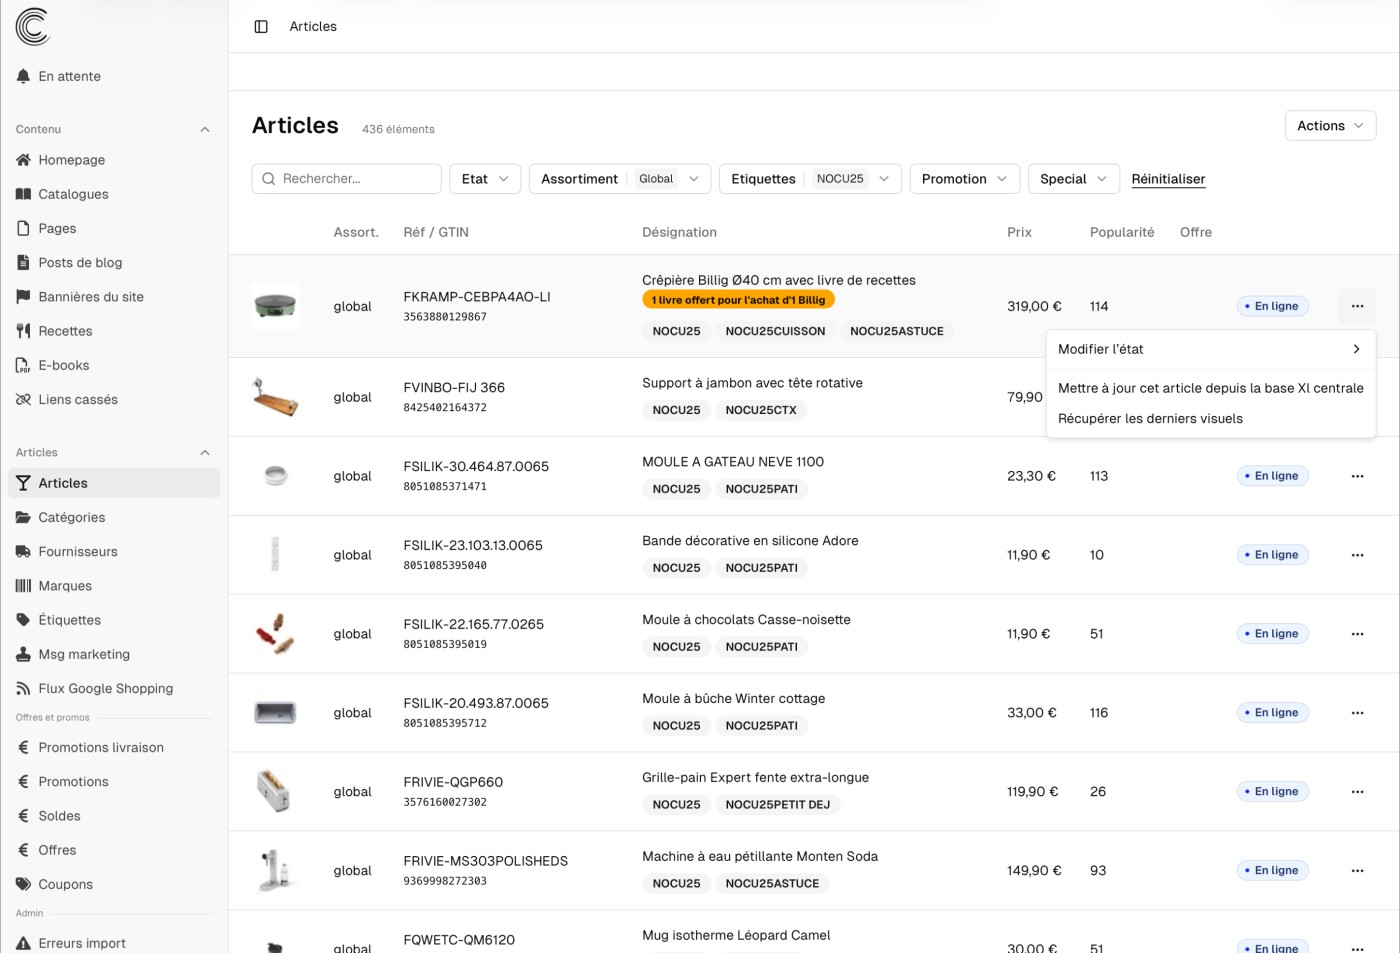This screenshot has height=953, width=1400.
Task: Open the Actions button menu
Action: (1329, 125)
